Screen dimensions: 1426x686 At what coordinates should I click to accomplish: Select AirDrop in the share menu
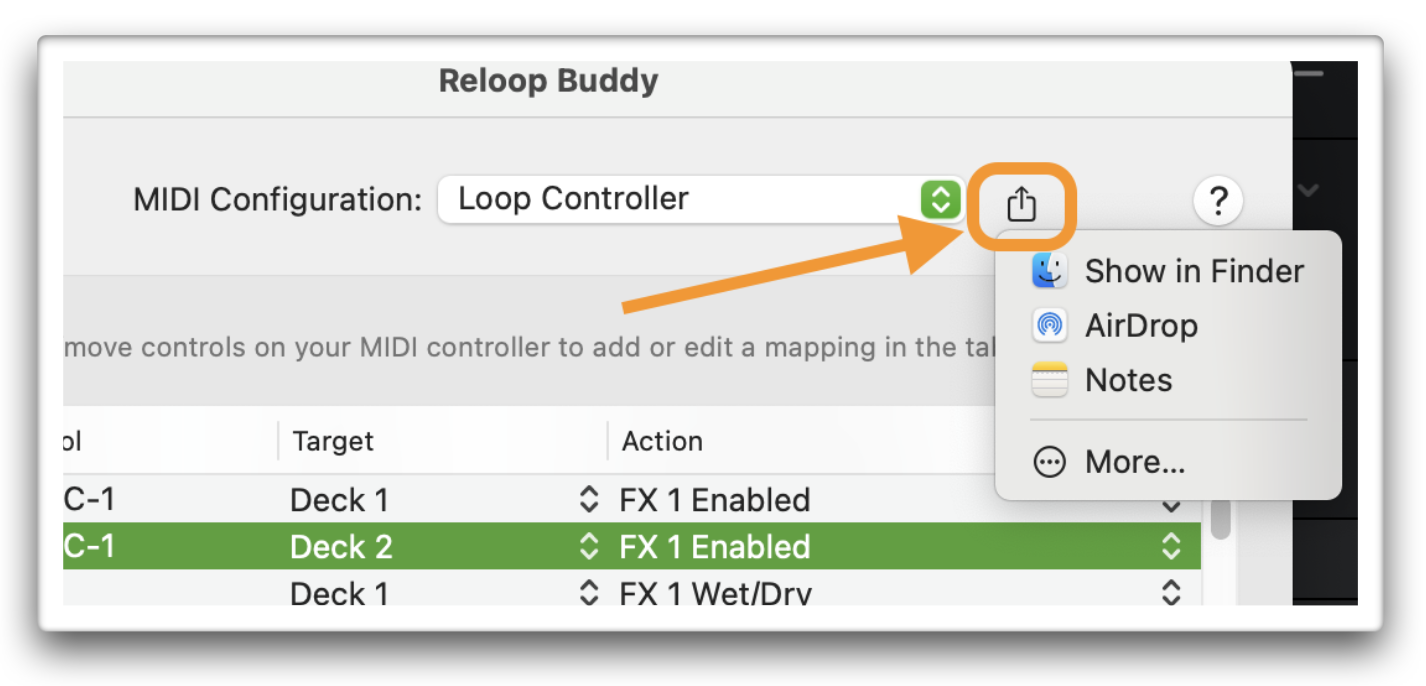tap(1115, 325)
